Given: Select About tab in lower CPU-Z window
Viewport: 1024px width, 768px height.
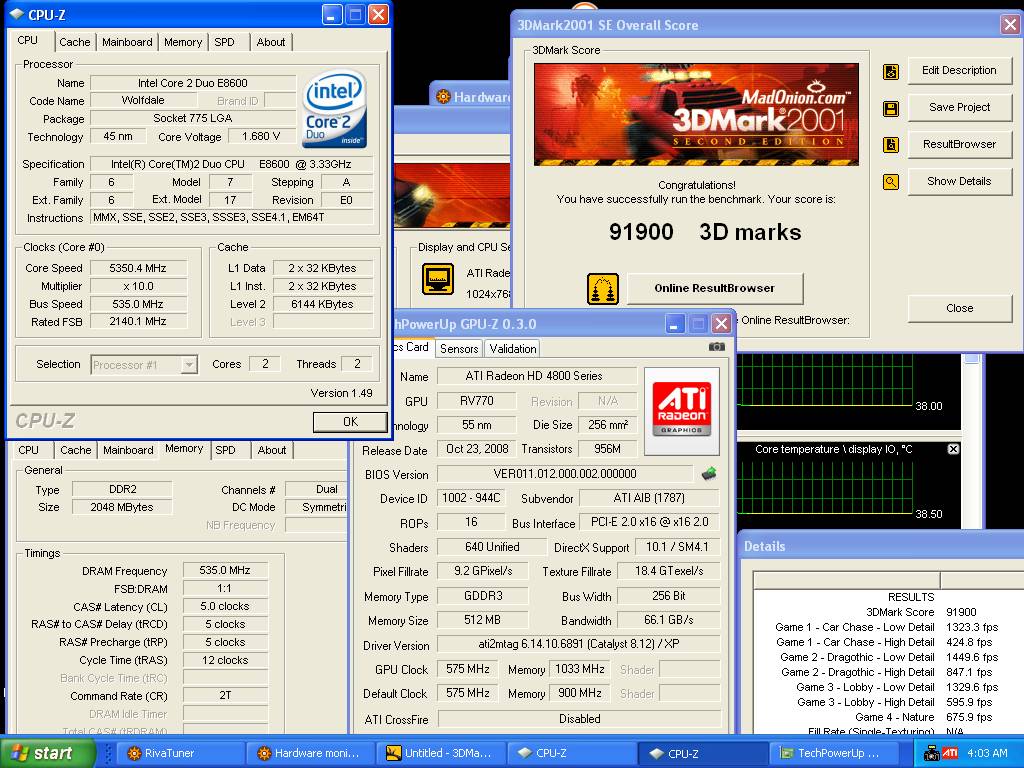Looking at the screenshot, I should pos(272,450).
